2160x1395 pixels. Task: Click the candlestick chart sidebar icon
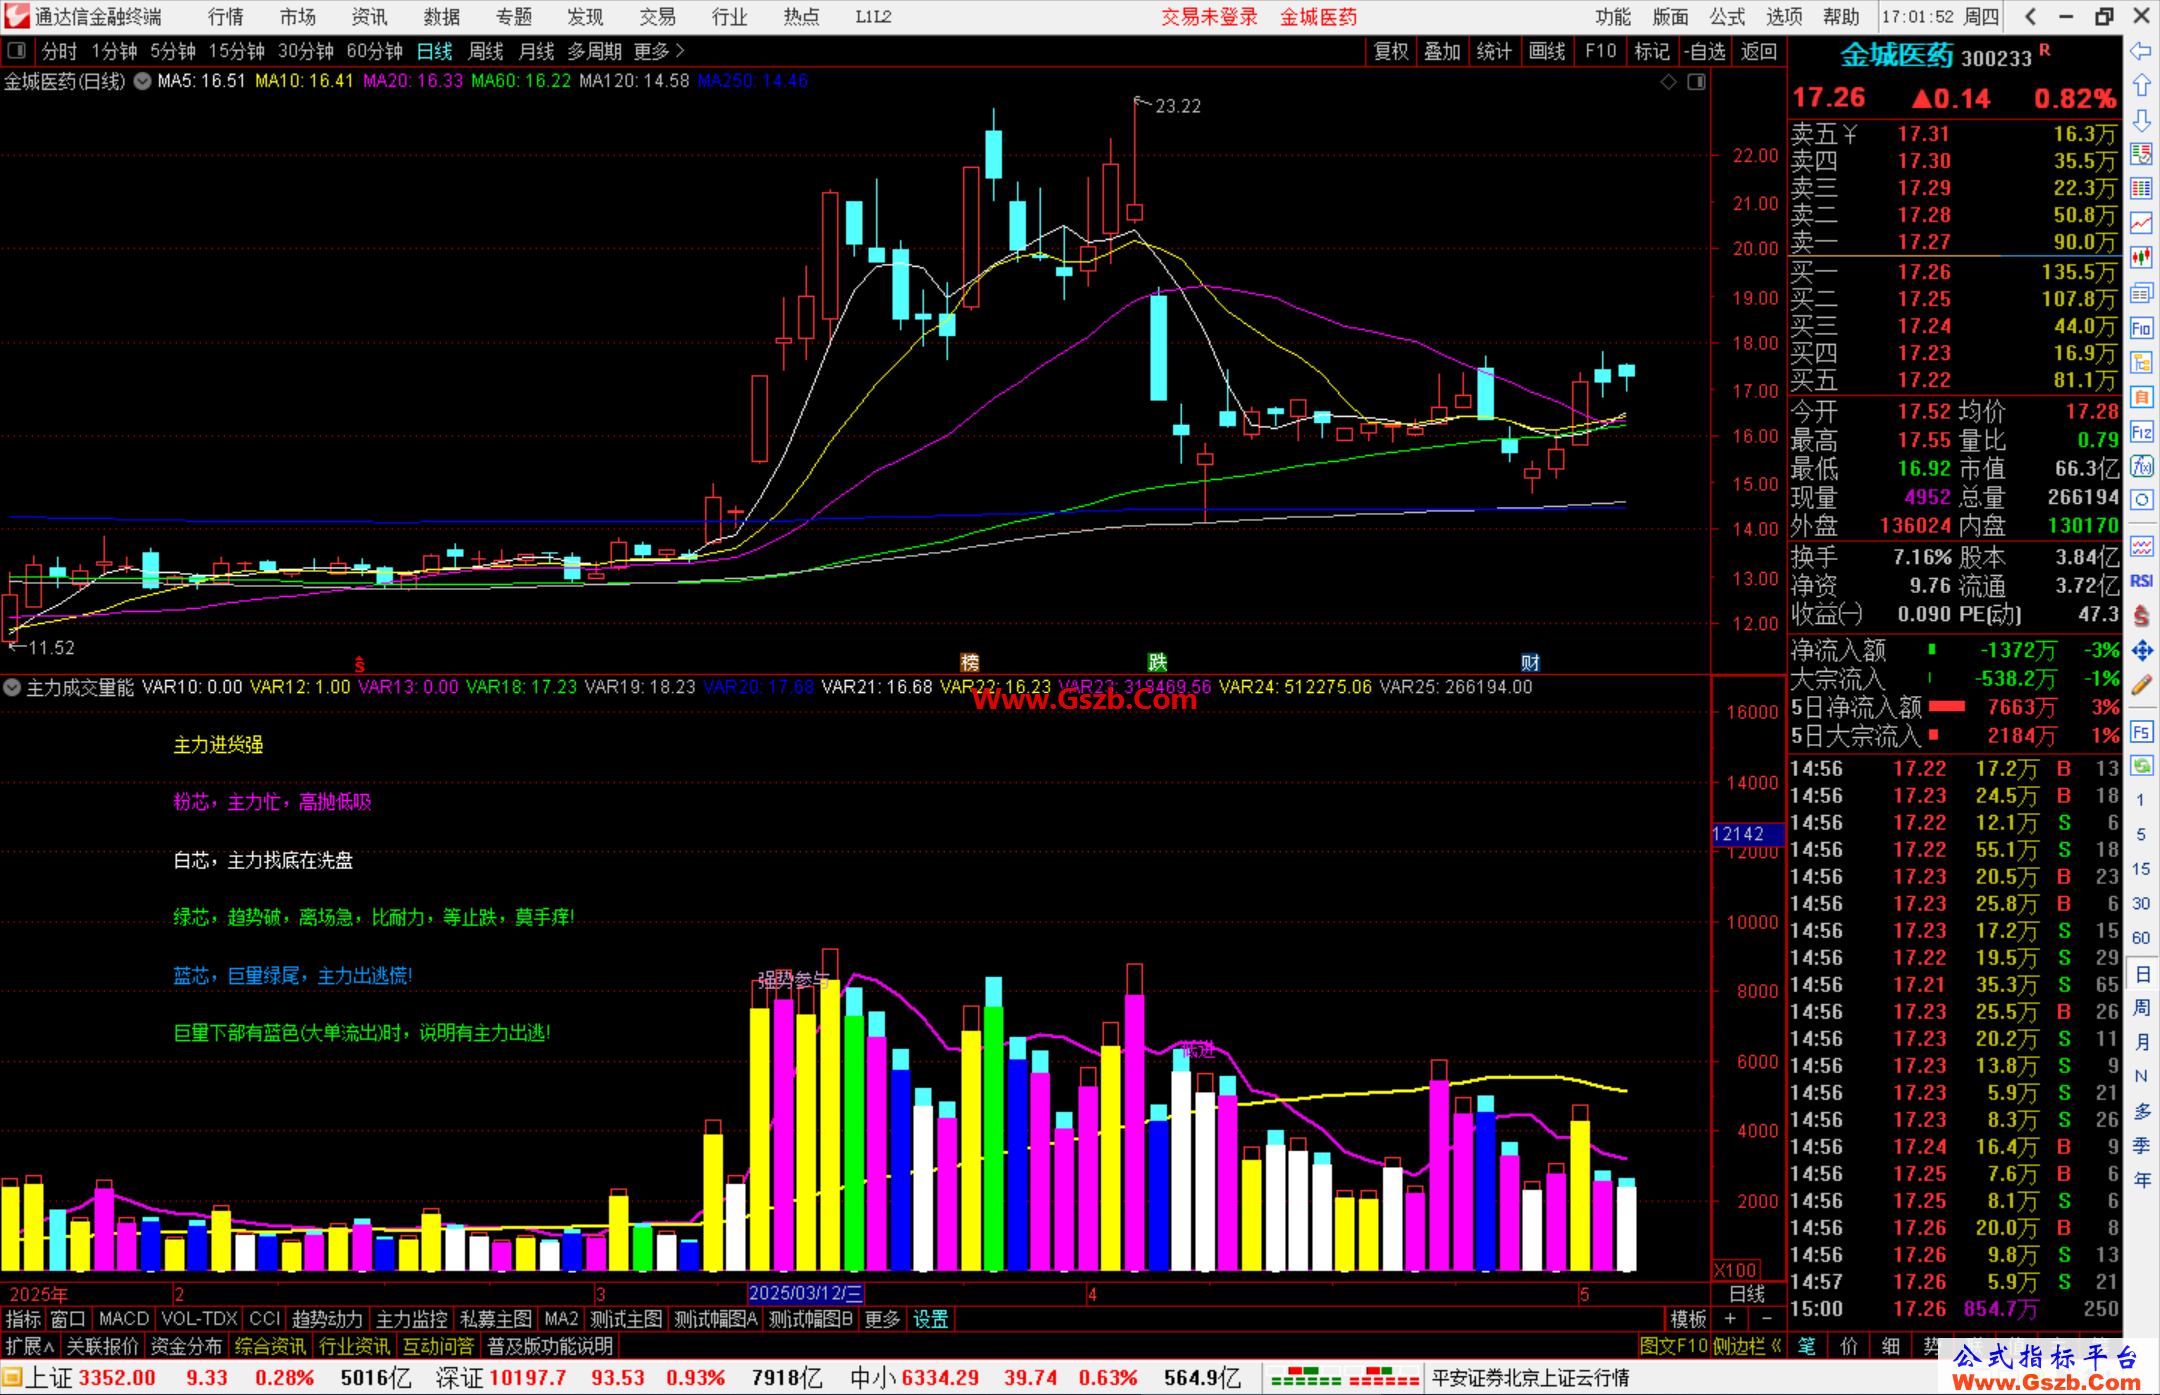click(2141, 259)
